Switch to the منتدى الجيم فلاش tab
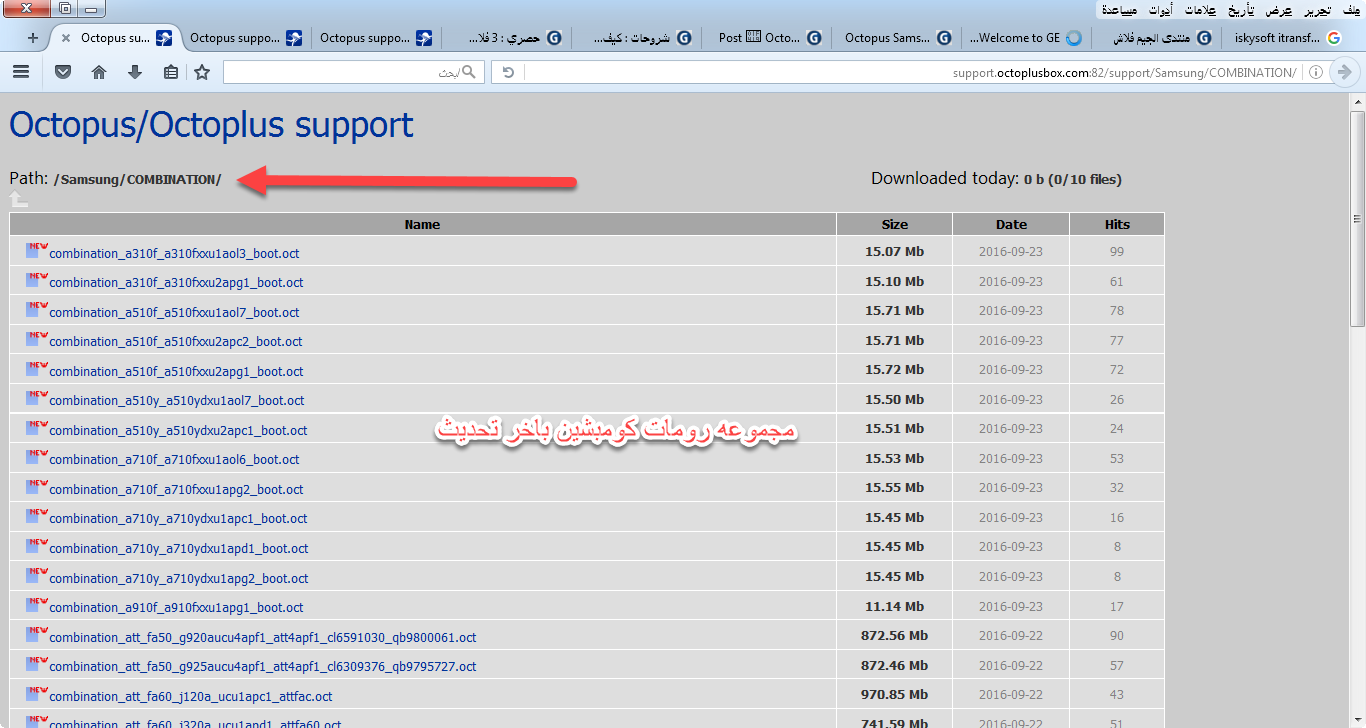 [x=1155, y=38]
